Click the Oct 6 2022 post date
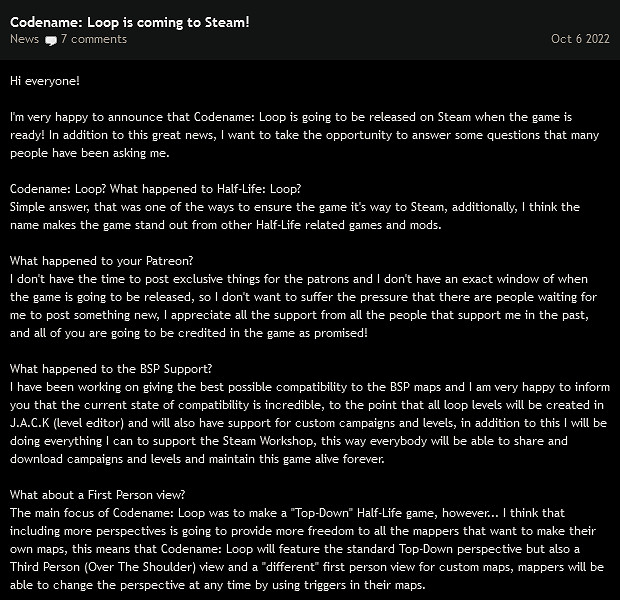Screen dimensions: 620x600 click(580, 39)
